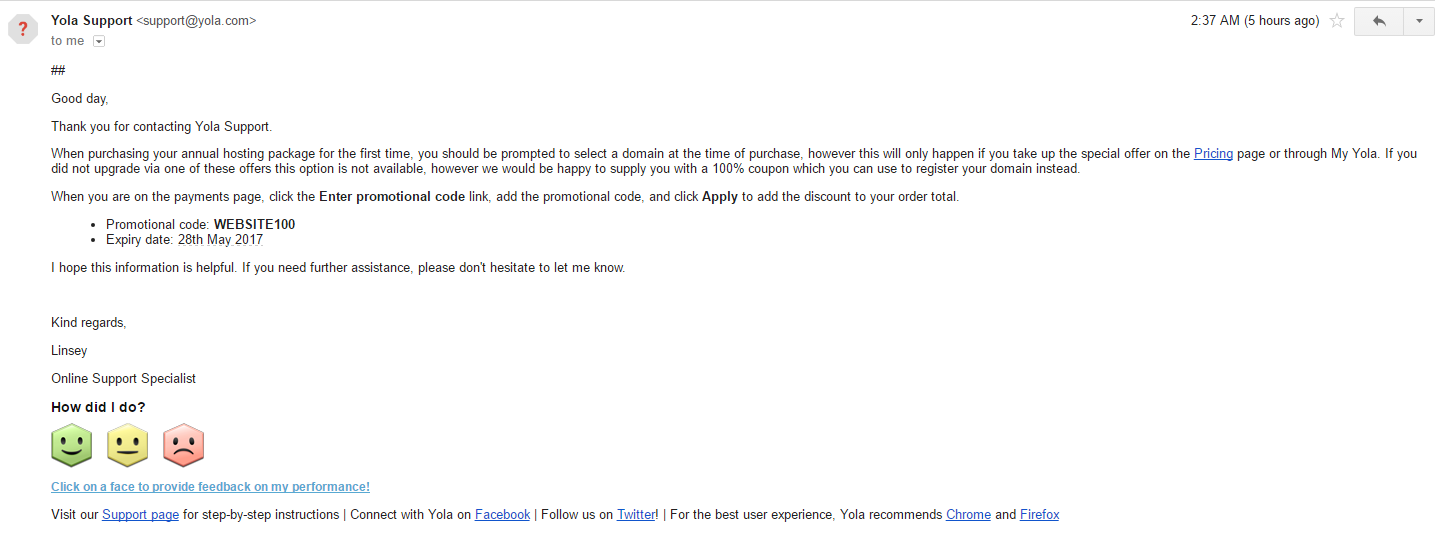Screen dimensions: 1447x543
Task: Click the 'to me' recipient text
Action: pyautogui.click(x=68, y=41)
